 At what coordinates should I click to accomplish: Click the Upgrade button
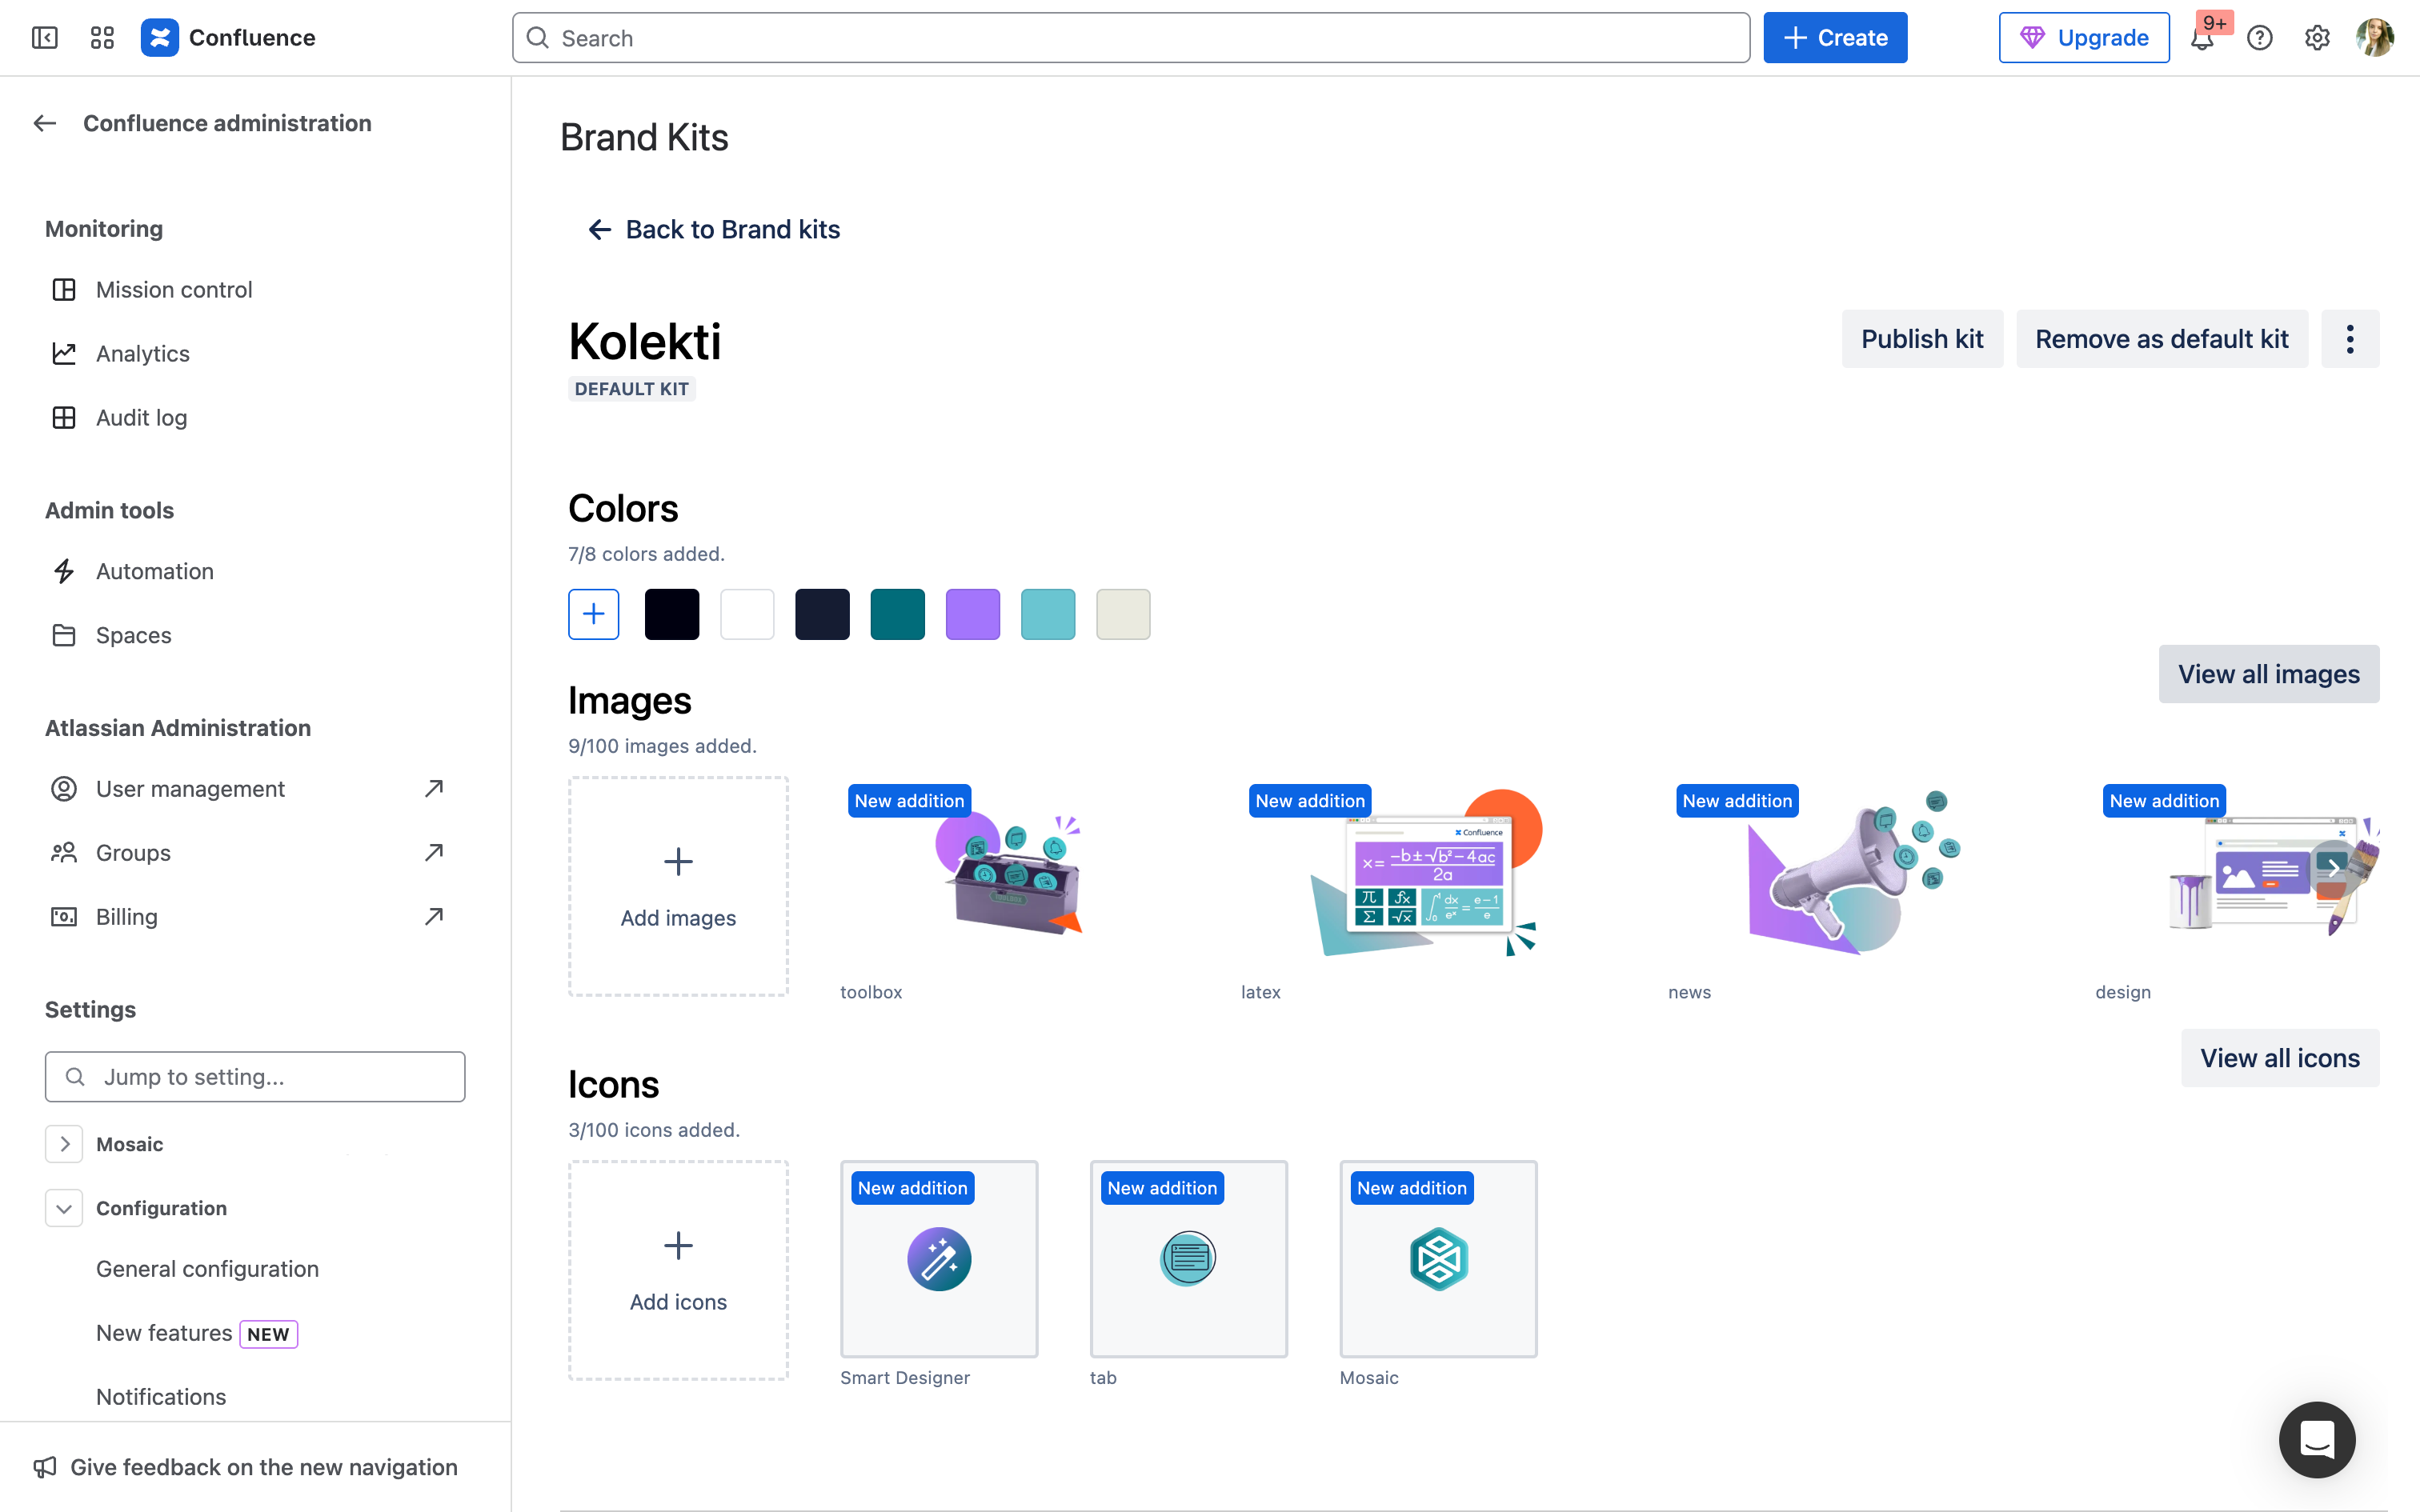[x=2084, y=38]
